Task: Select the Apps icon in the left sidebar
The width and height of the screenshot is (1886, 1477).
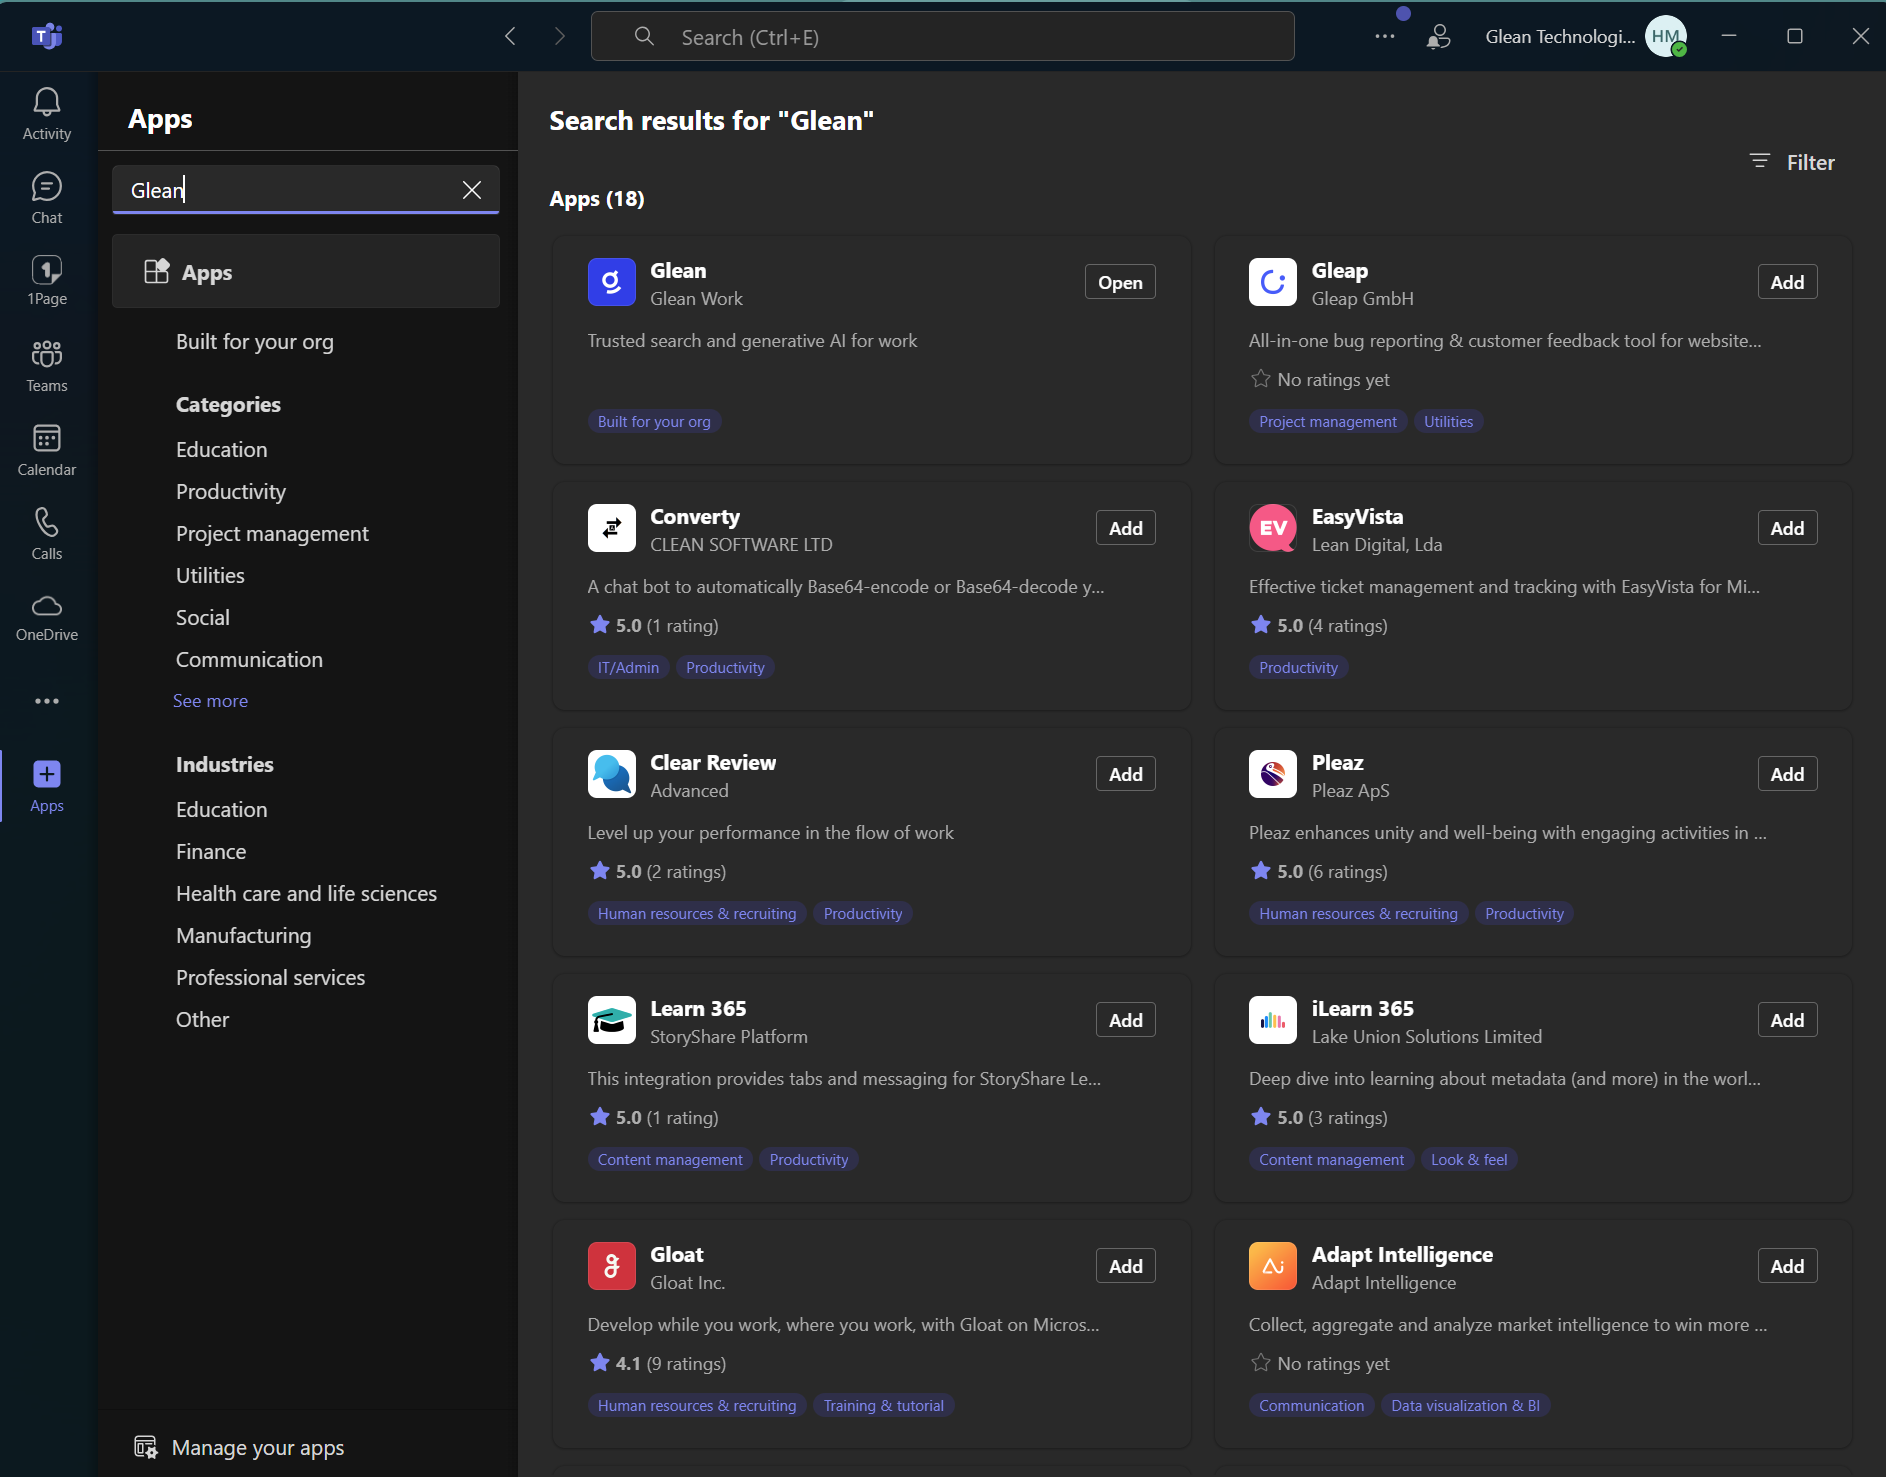Action: click(x=47, y=786)
